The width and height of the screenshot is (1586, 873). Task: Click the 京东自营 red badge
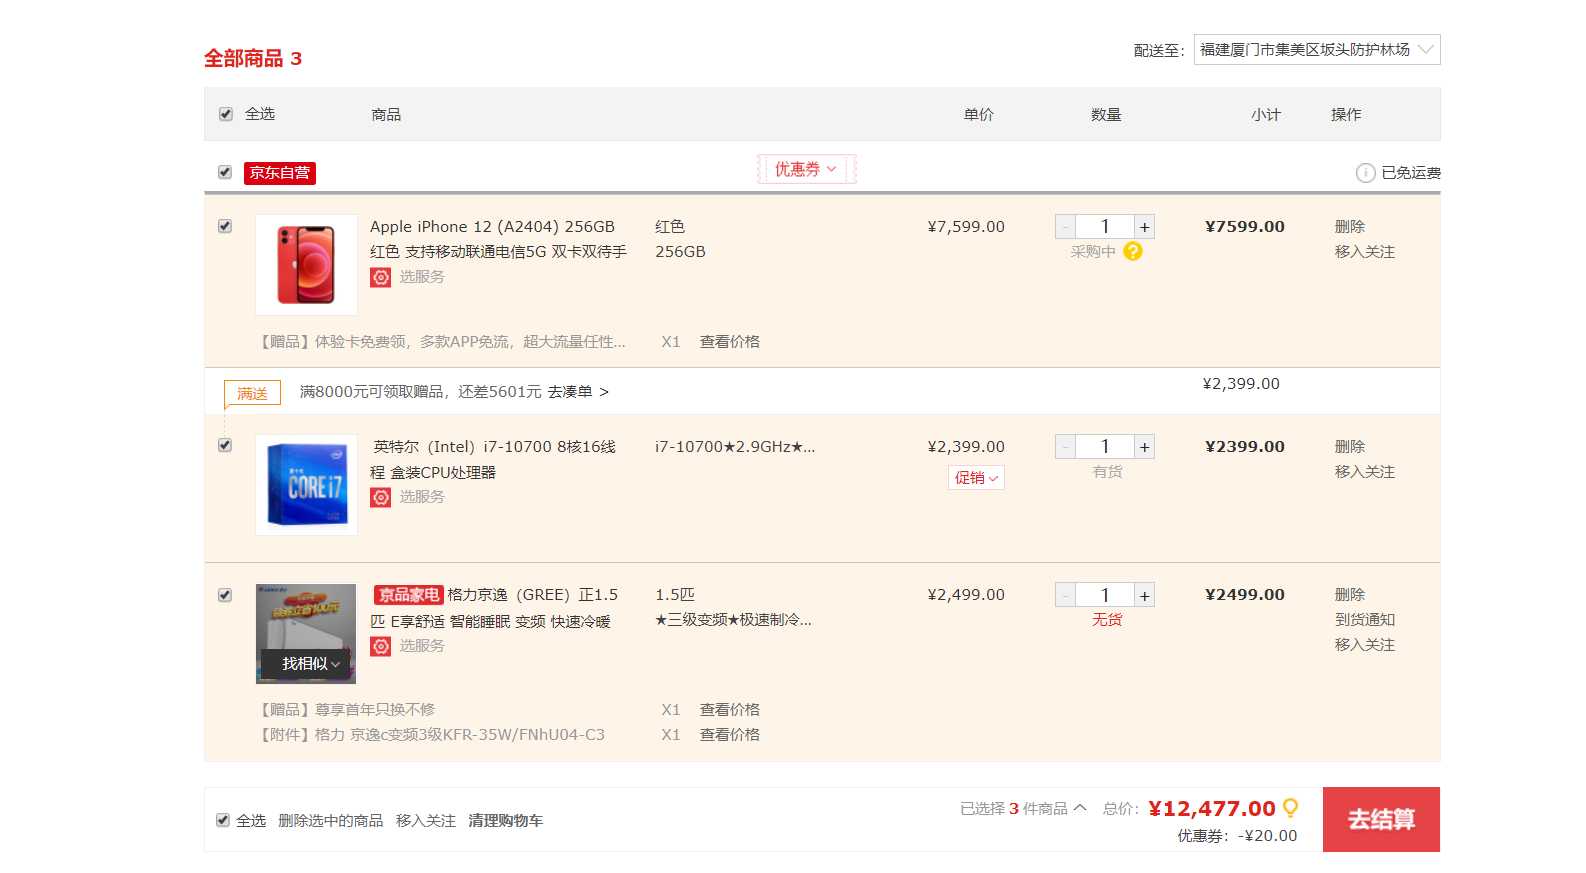click(280, 173)
